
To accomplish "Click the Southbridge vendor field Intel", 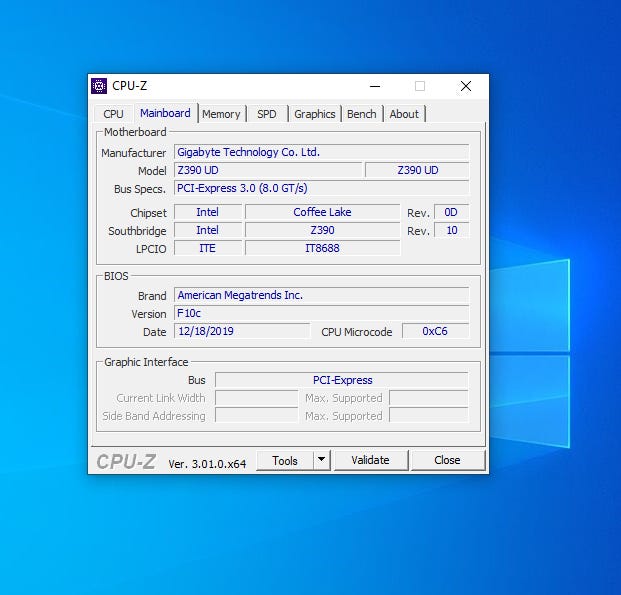I will [x=208, y=230].
